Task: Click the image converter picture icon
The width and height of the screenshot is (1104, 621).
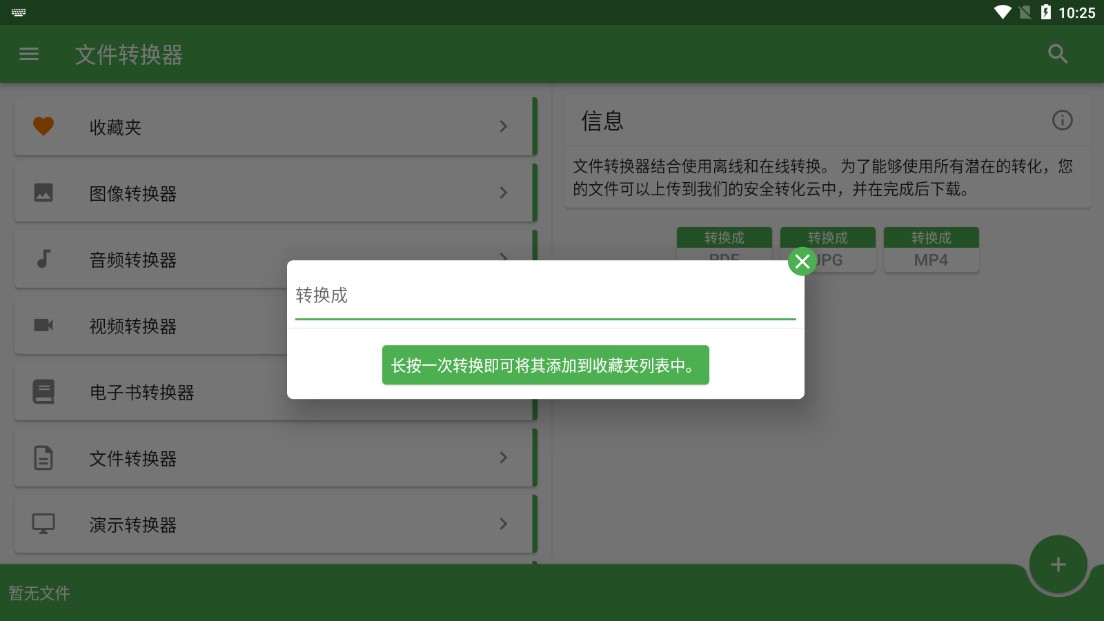Action: pos(44,192)
